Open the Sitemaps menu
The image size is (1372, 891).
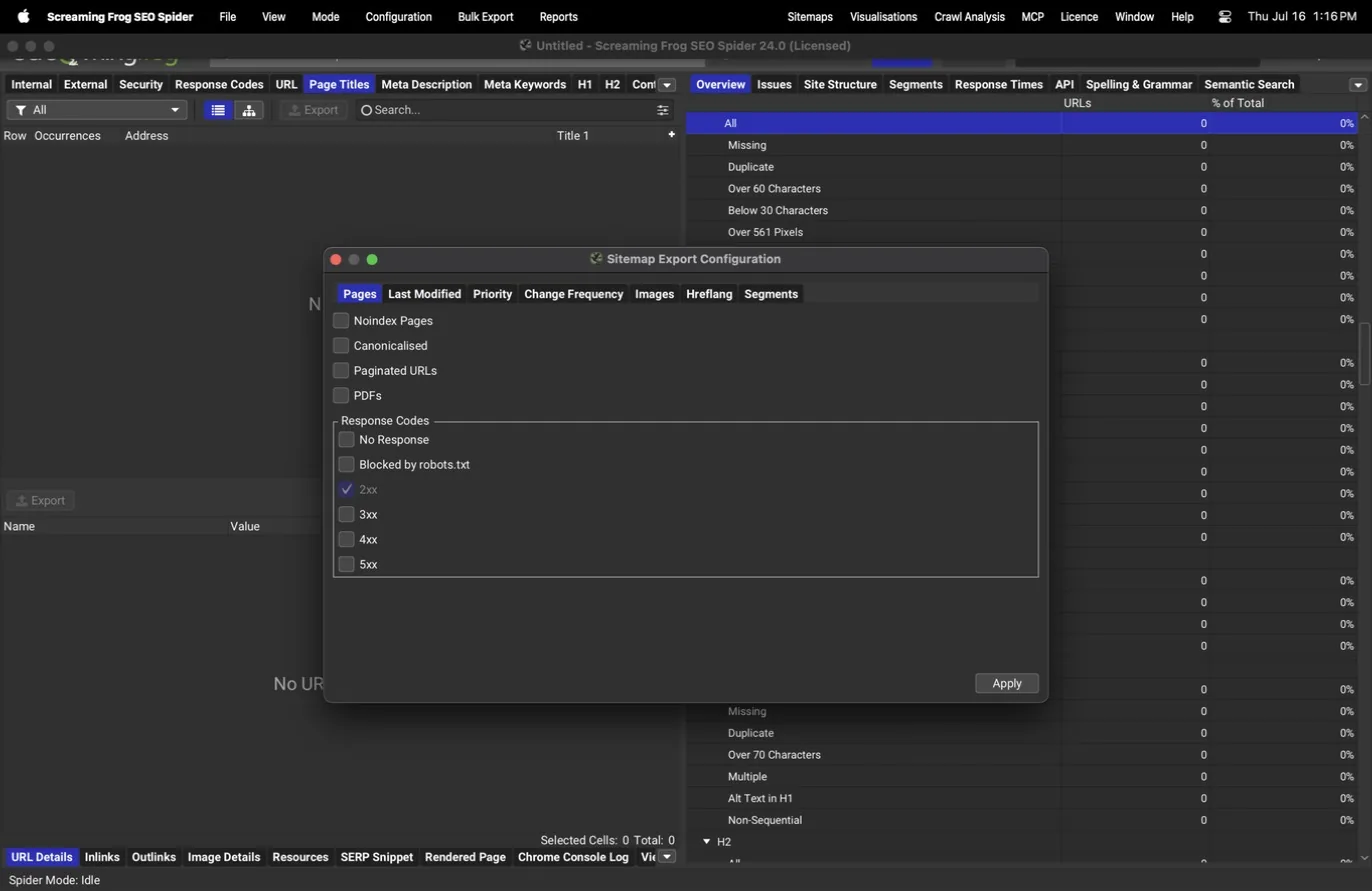click(x=810, y=17)
